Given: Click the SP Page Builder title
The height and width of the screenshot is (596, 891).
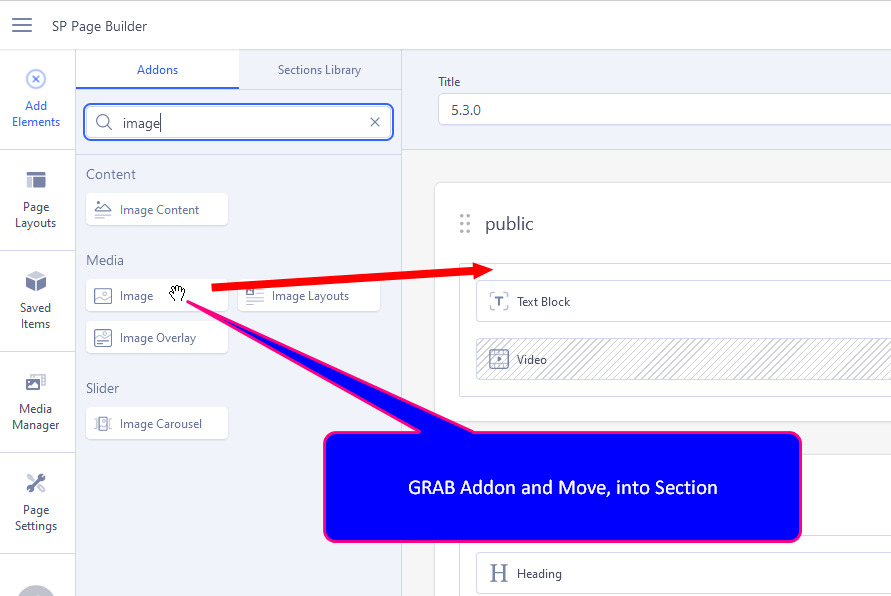Looking at the screenshot, I should (99, 26).
